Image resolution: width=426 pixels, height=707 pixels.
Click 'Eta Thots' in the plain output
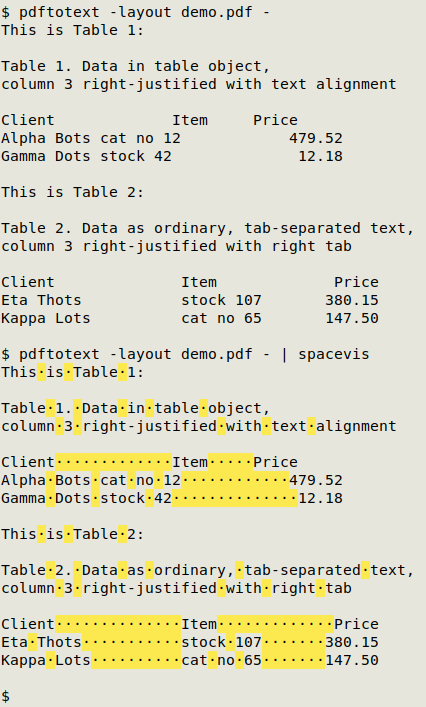click(41, 301)
